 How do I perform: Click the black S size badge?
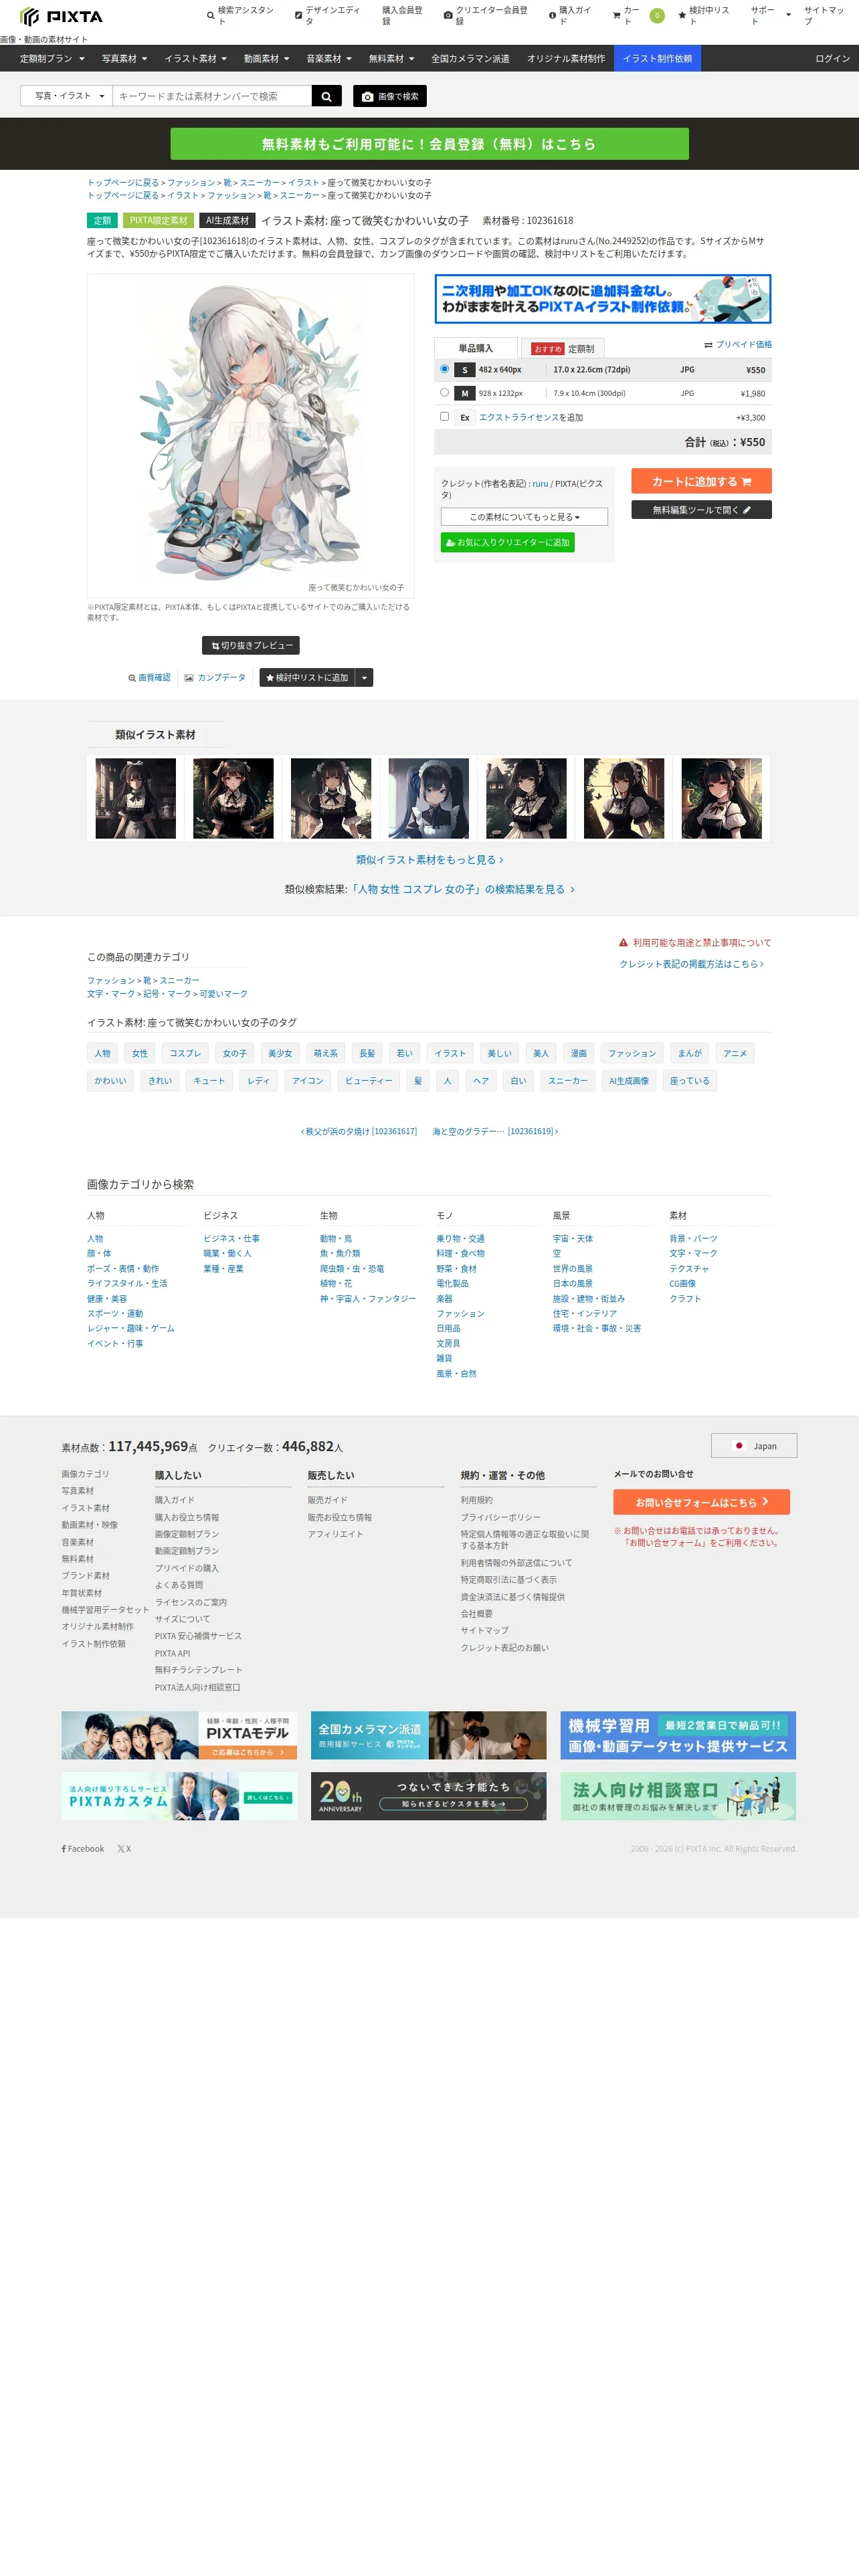(x=464, y=370)
